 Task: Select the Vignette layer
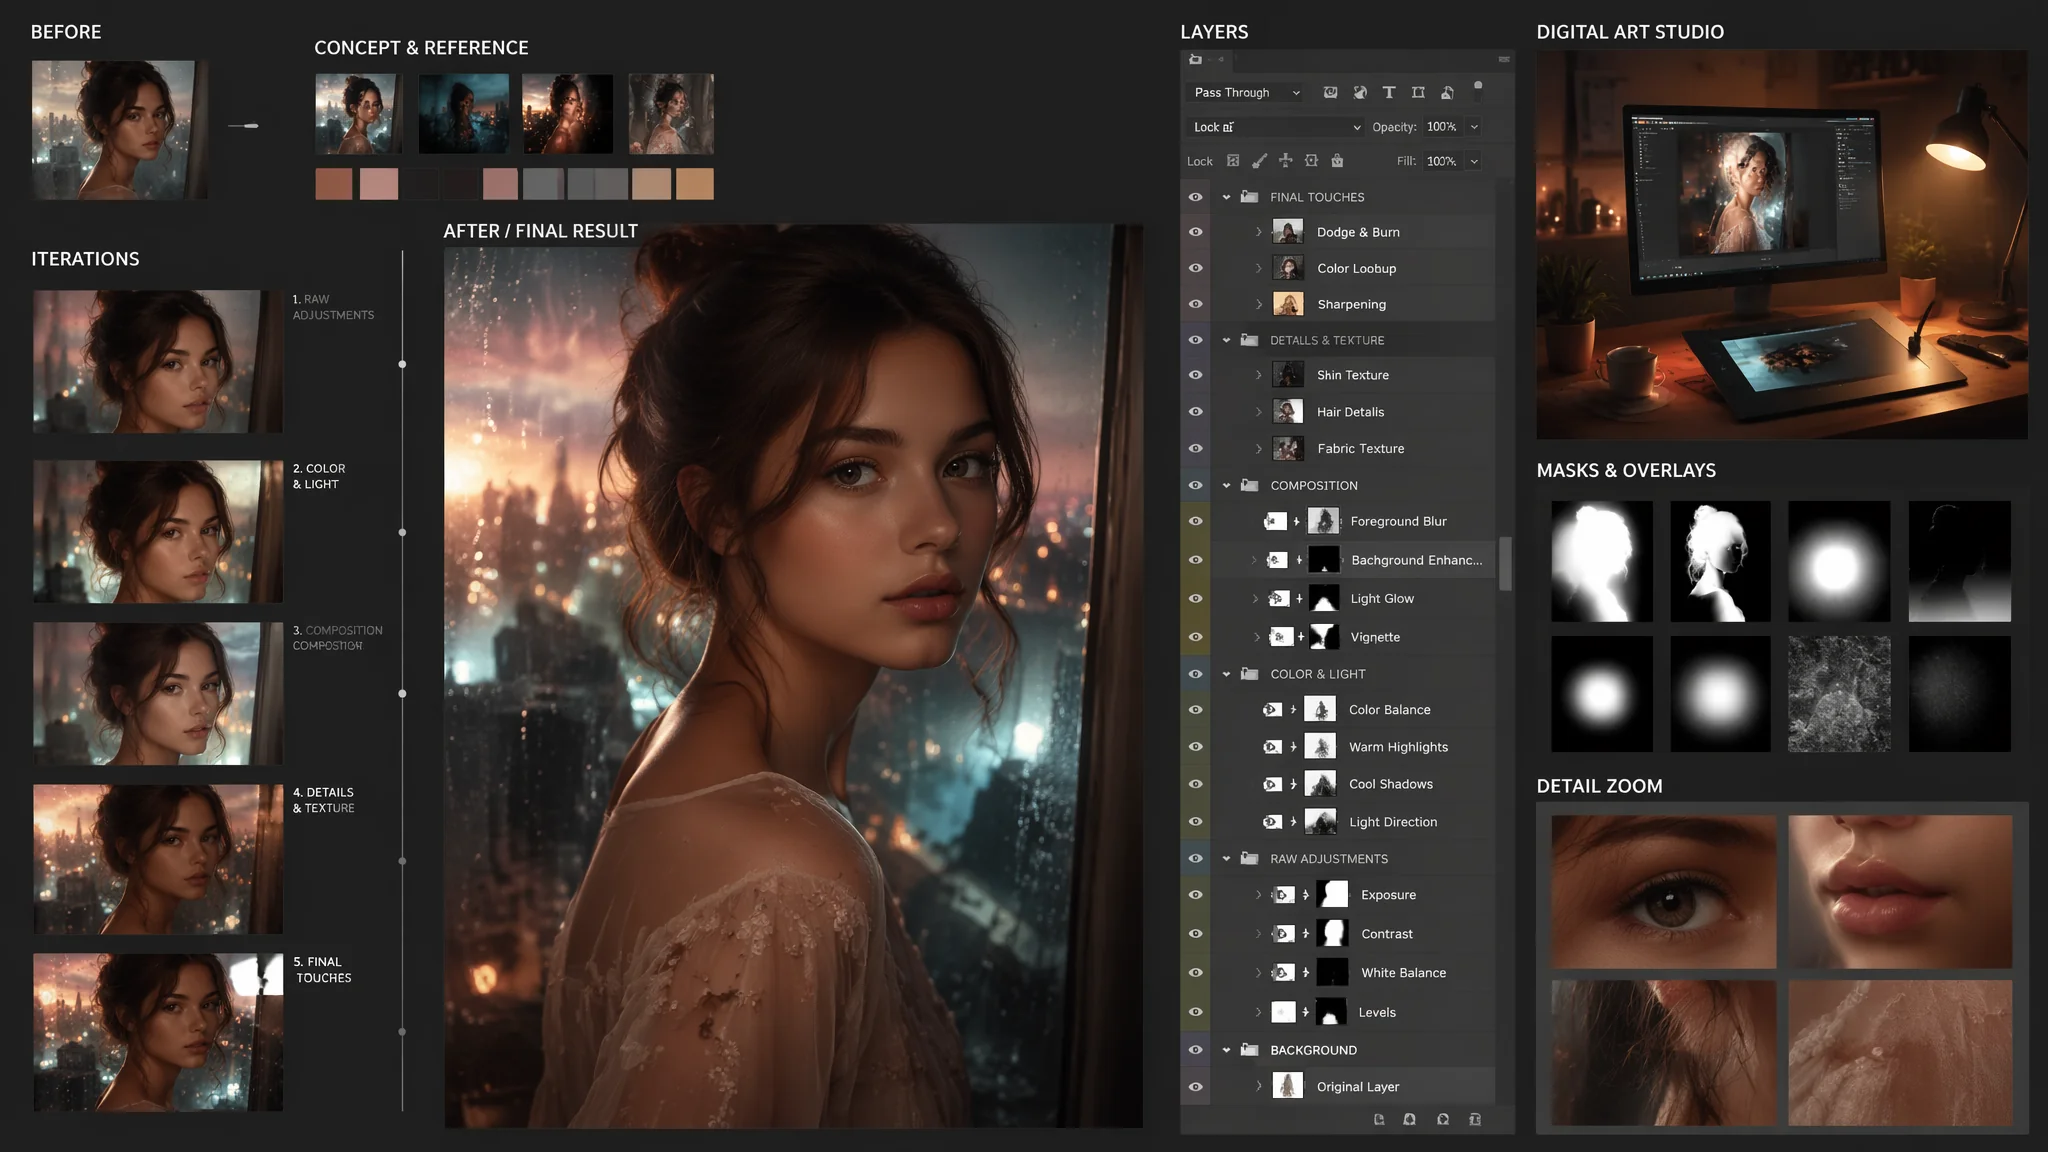[1353, 637]
